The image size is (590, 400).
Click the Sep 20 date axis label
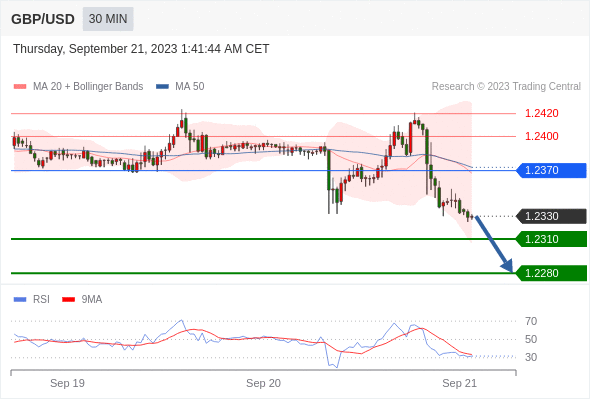coord(263,383)
